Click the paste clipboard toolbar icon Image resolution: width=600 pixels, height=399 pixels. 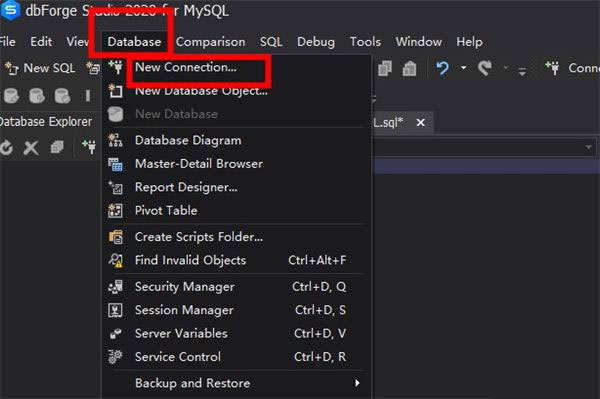click(x=409, y=68)
